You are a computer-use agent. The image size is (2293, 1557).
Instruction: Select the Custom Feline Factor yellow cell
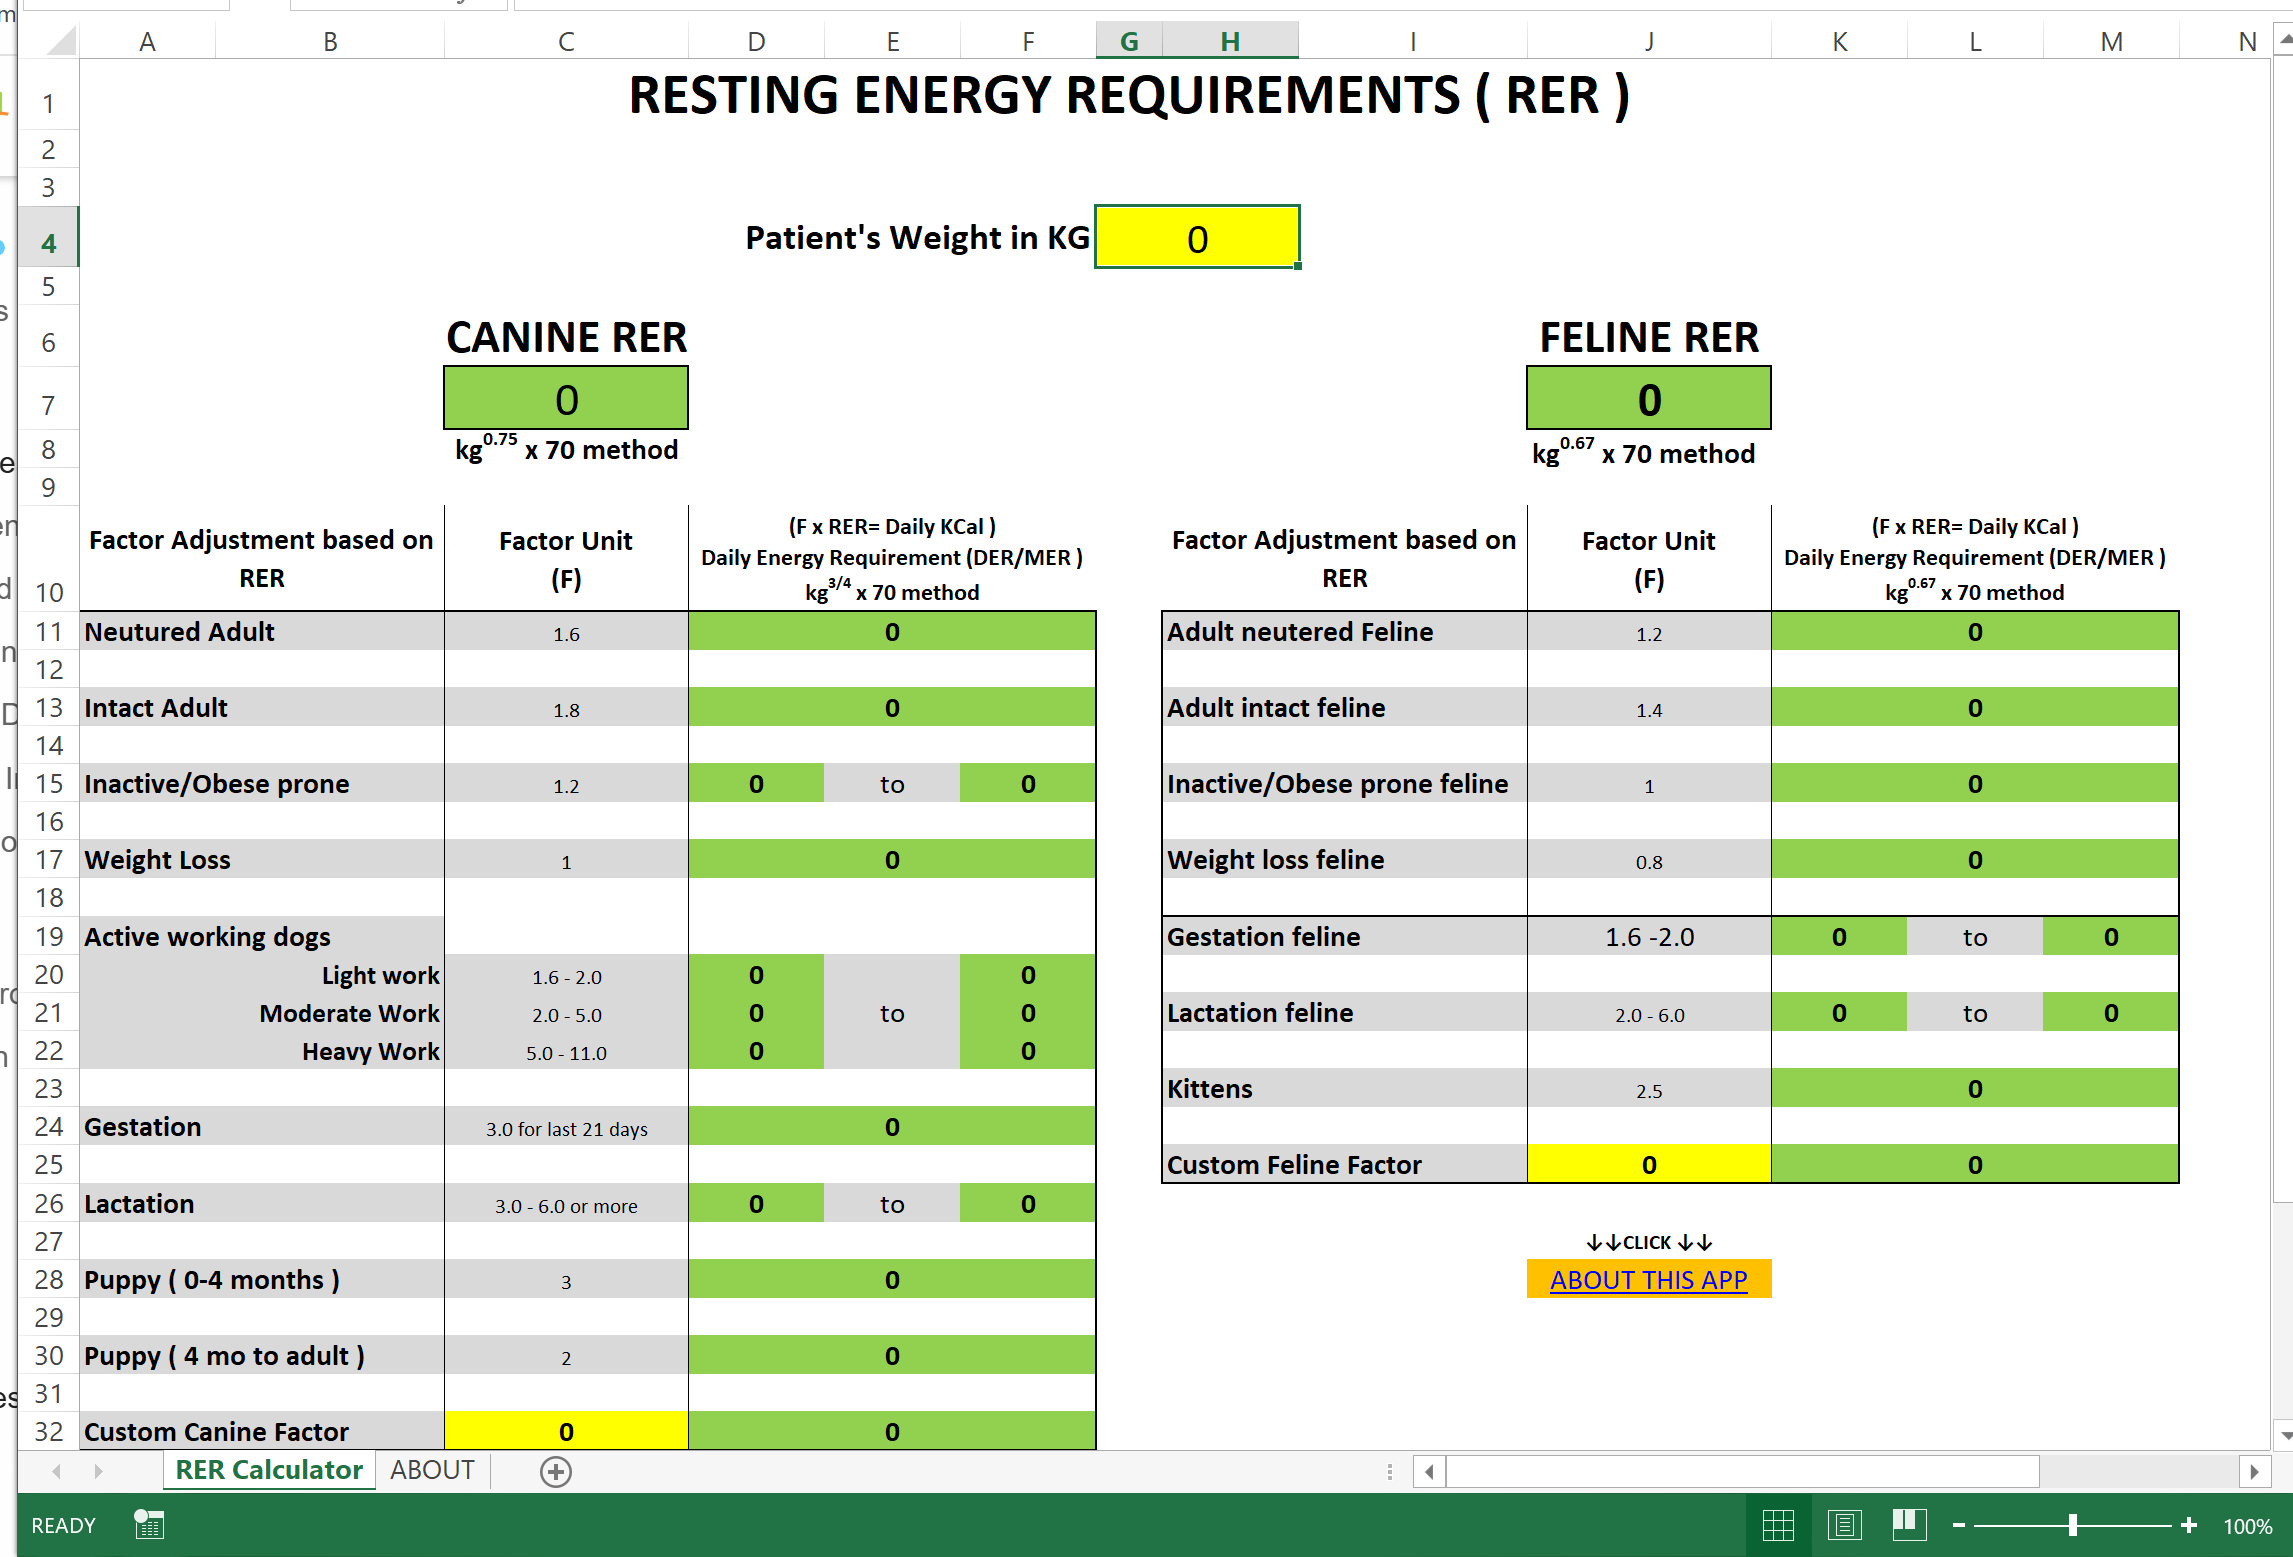1648,1164
